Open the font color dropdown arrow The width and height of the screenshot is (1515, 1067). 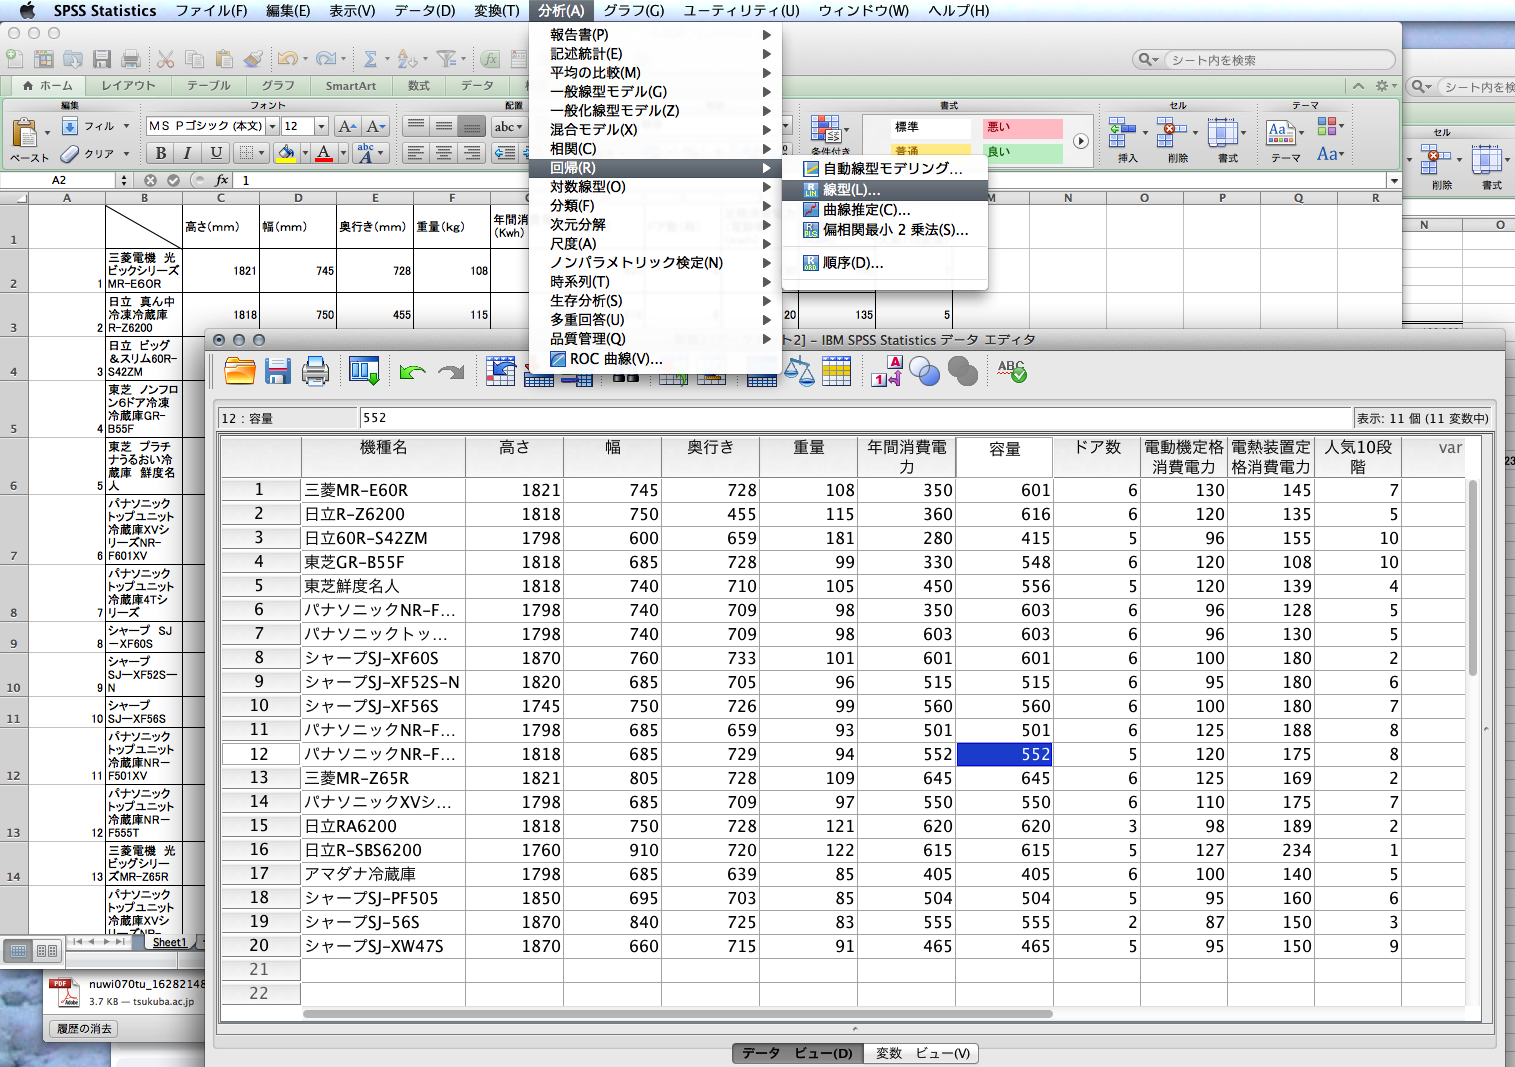click(x=342, y=154)
